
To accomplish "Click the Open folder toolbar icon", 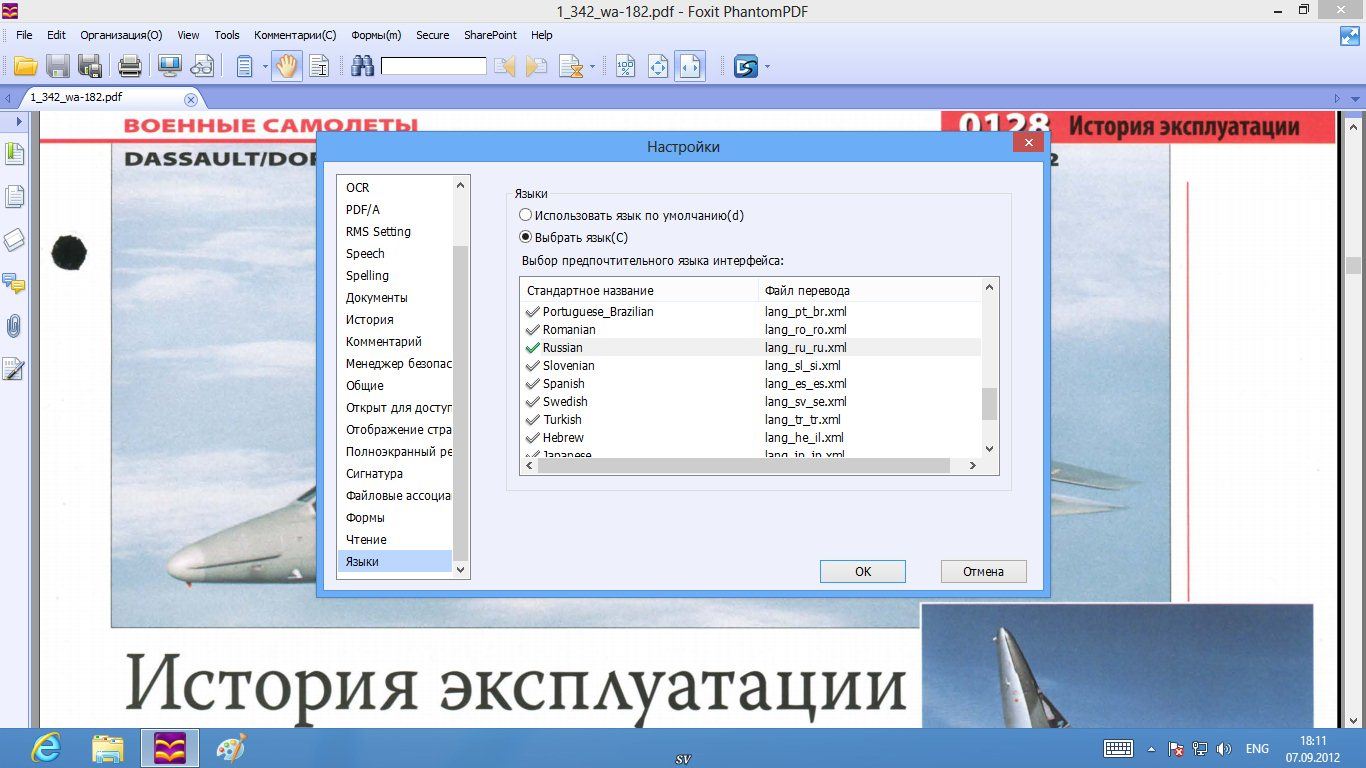I will (x=25, y=67).
